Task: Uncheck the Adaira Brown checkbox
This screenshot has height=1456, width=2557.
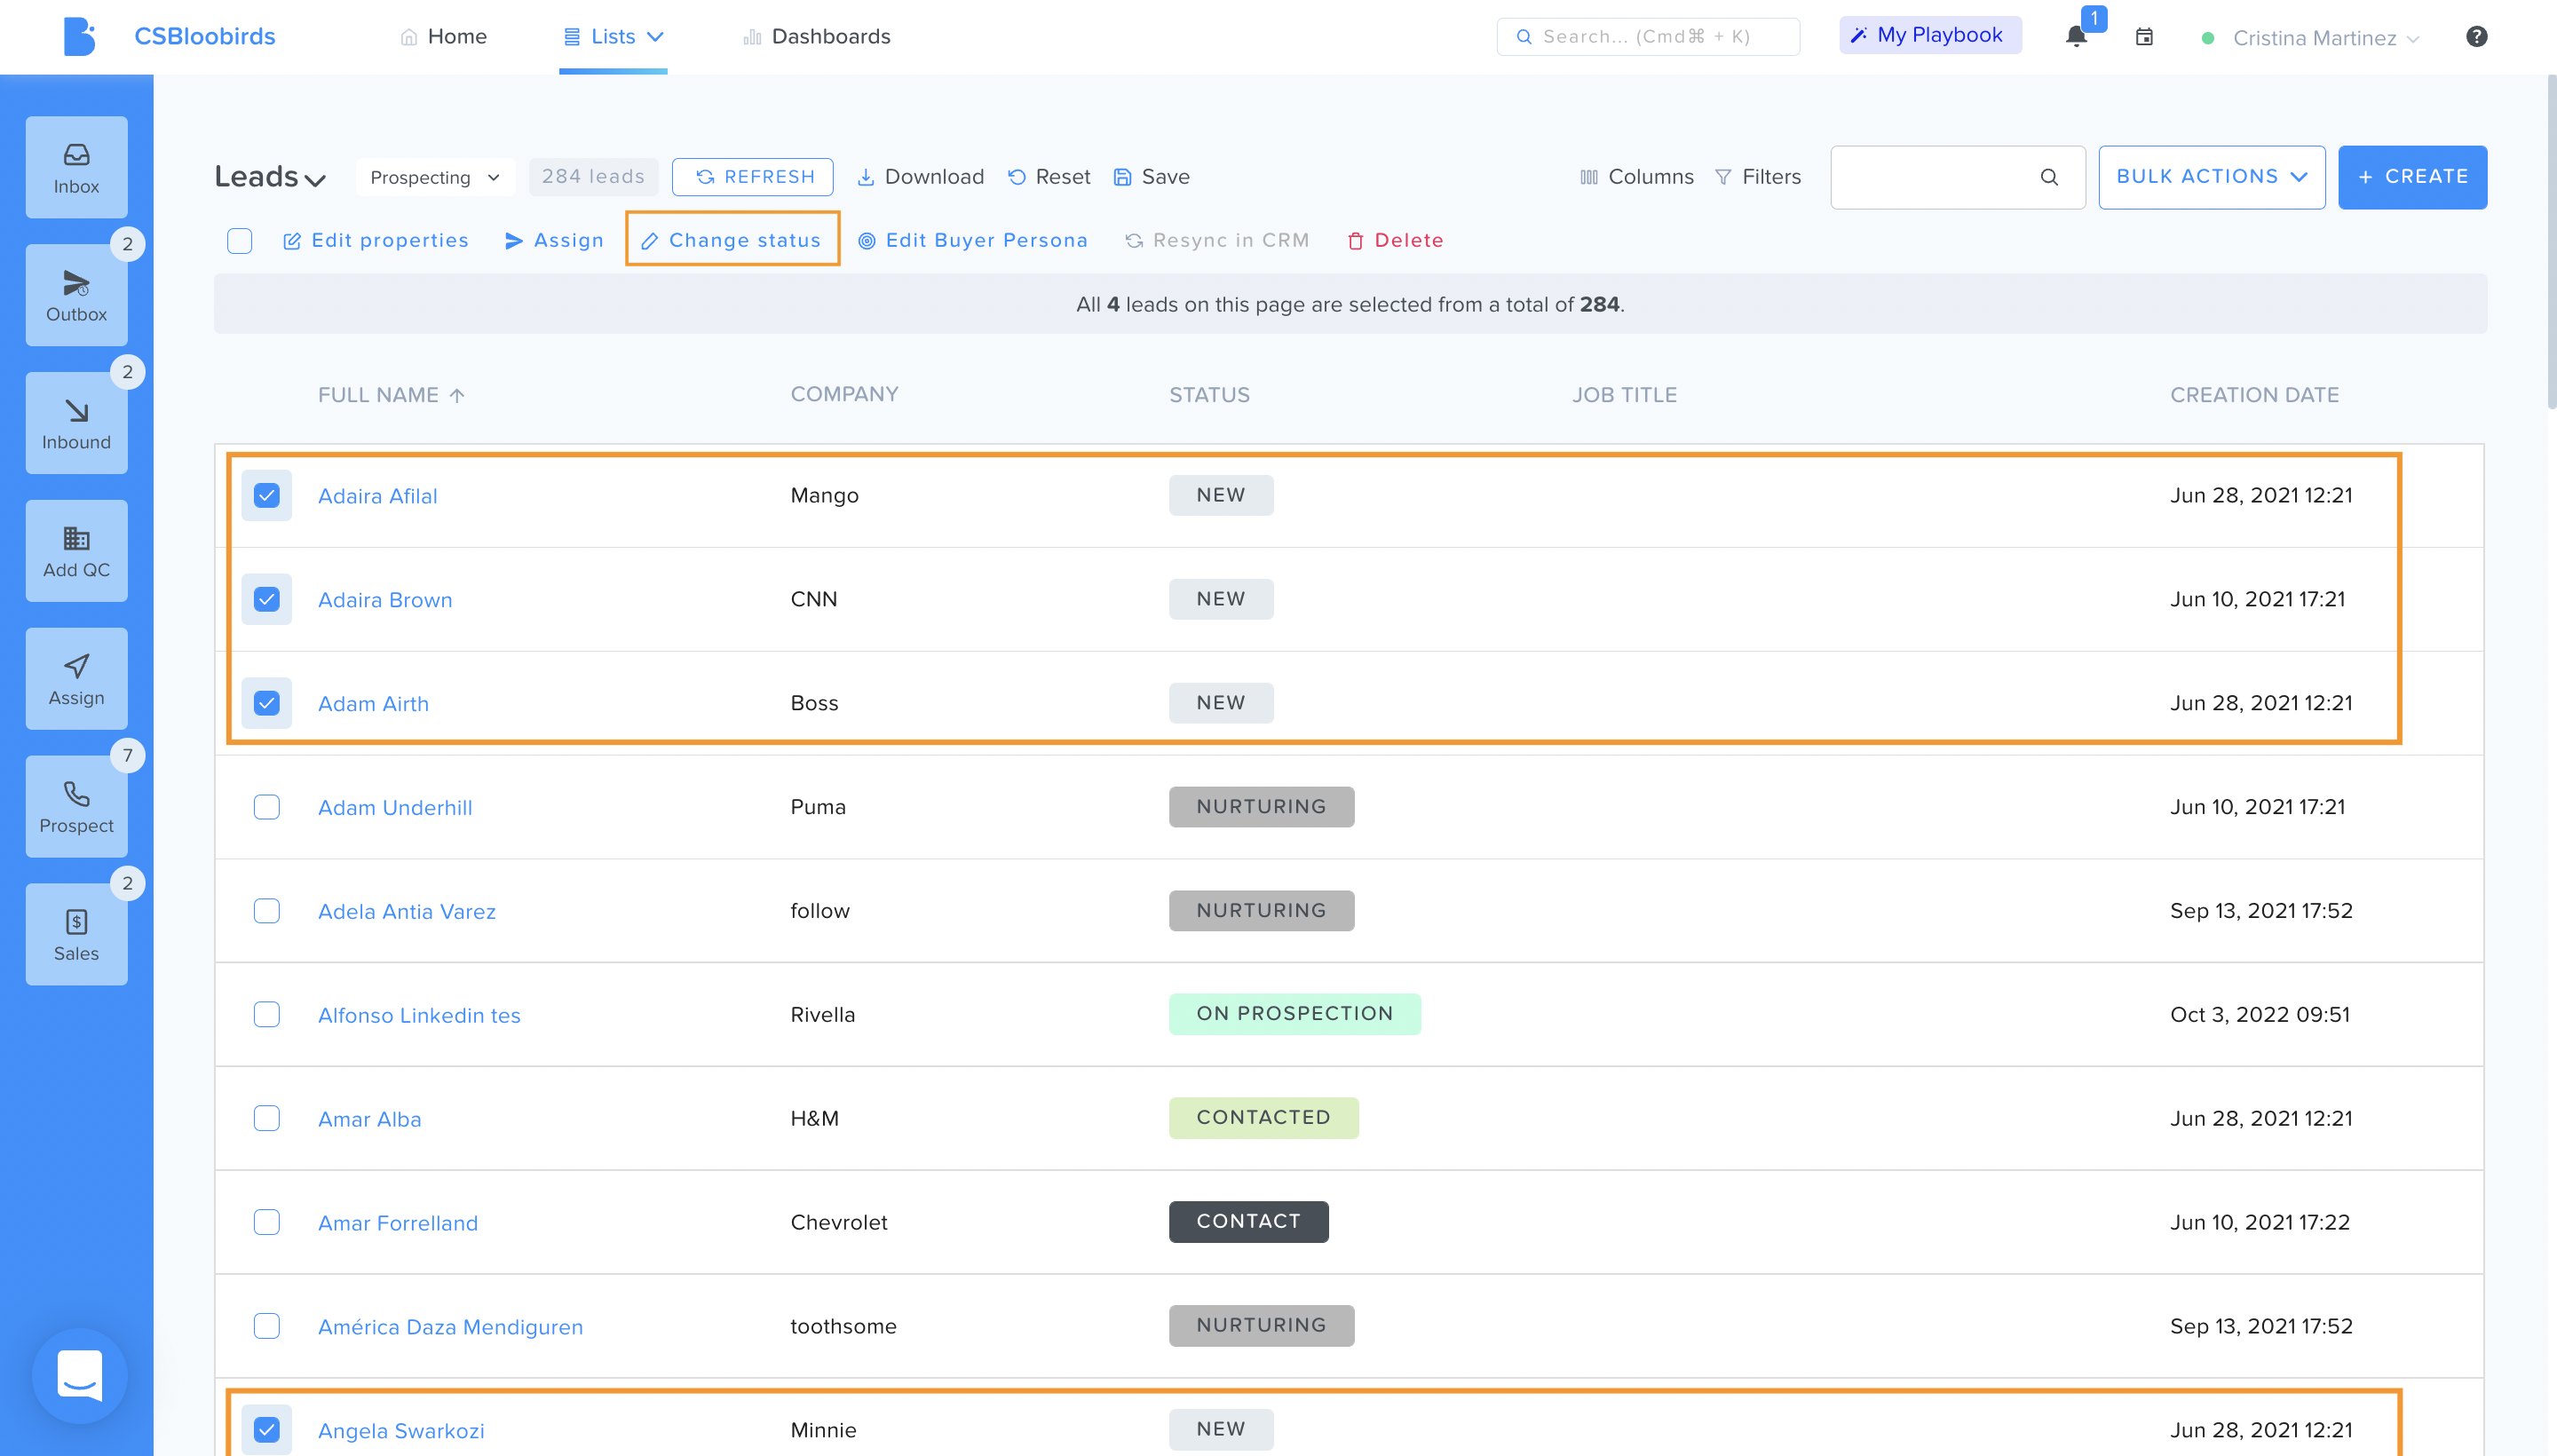Action: click(x=267, y=600)
